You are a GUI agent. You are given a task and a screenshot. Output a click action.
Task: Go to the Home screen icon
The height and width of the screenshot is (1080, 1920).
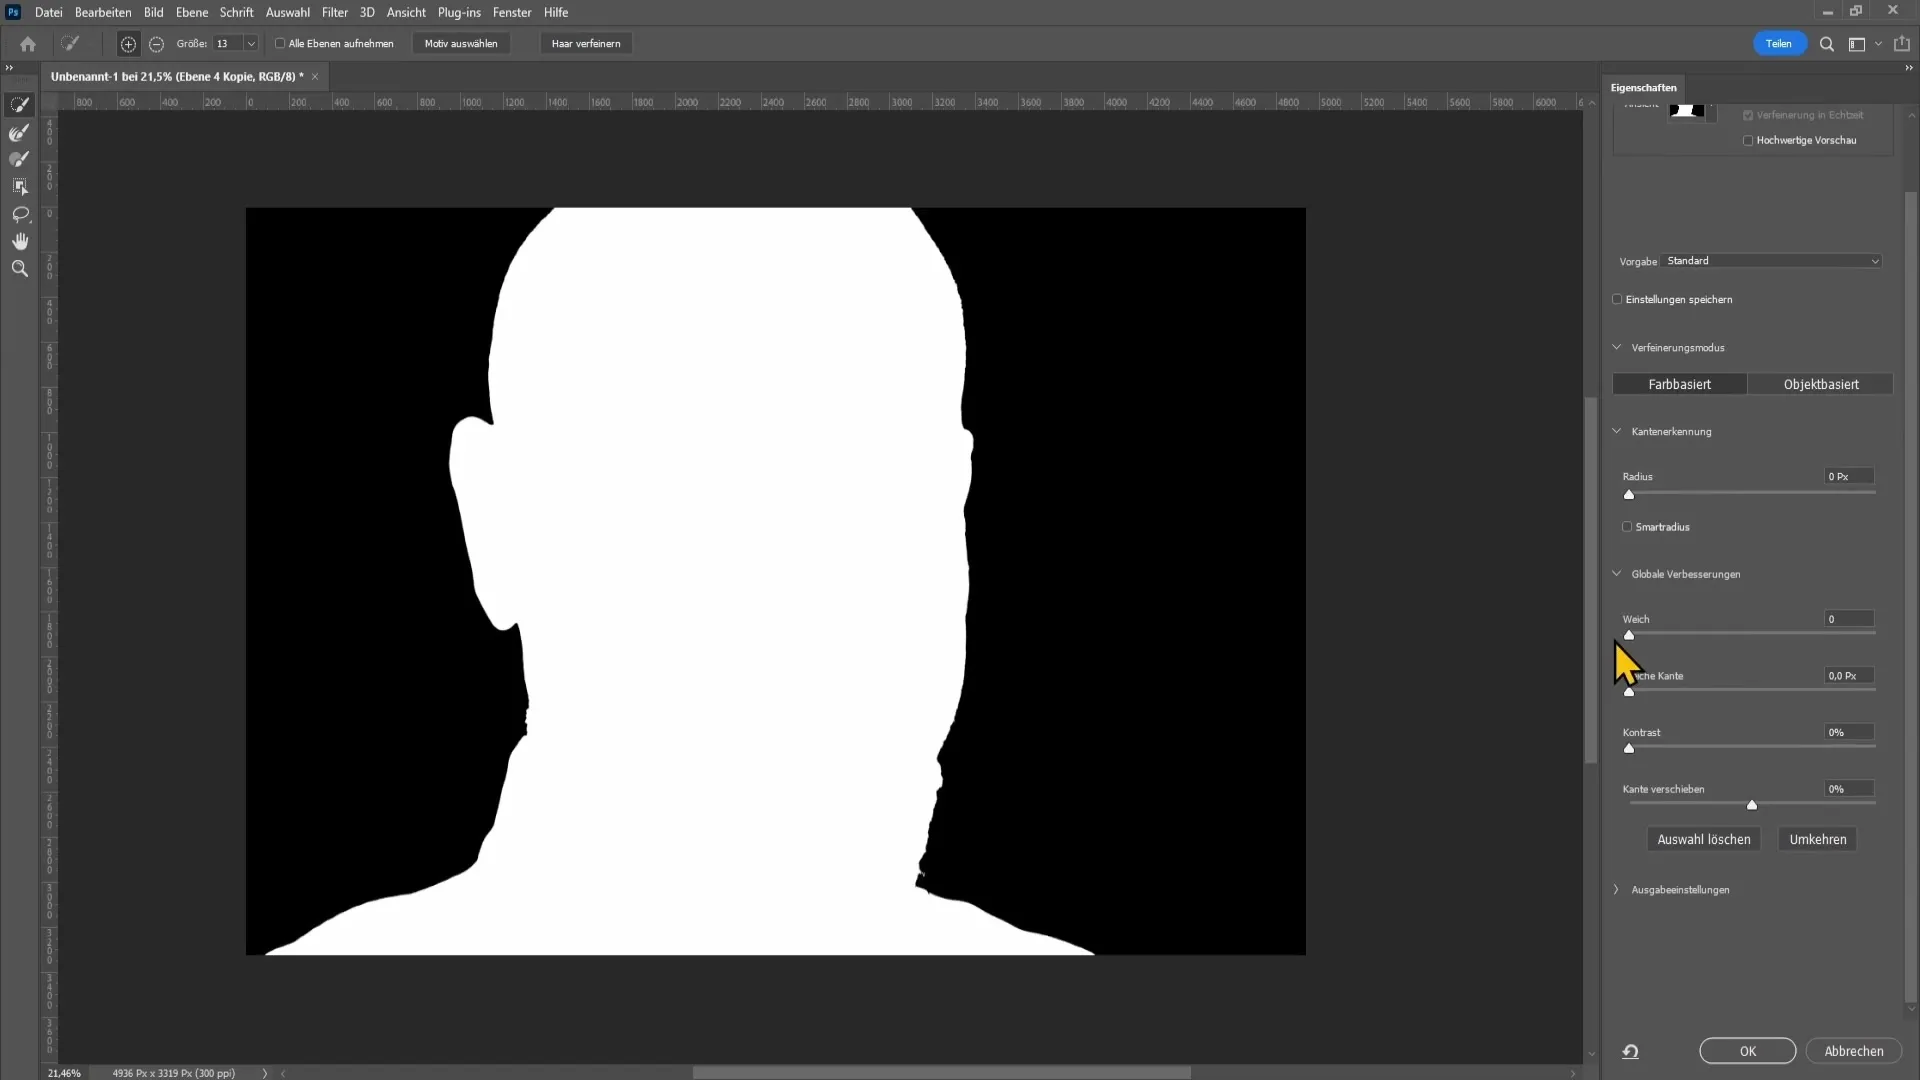pos(28,44)
